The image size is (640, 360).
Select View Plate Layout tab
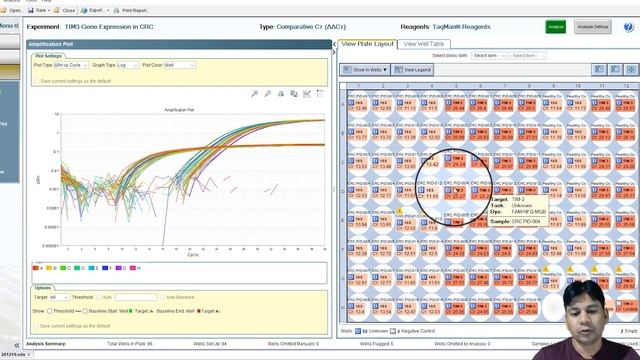click(x=367, y=44)
